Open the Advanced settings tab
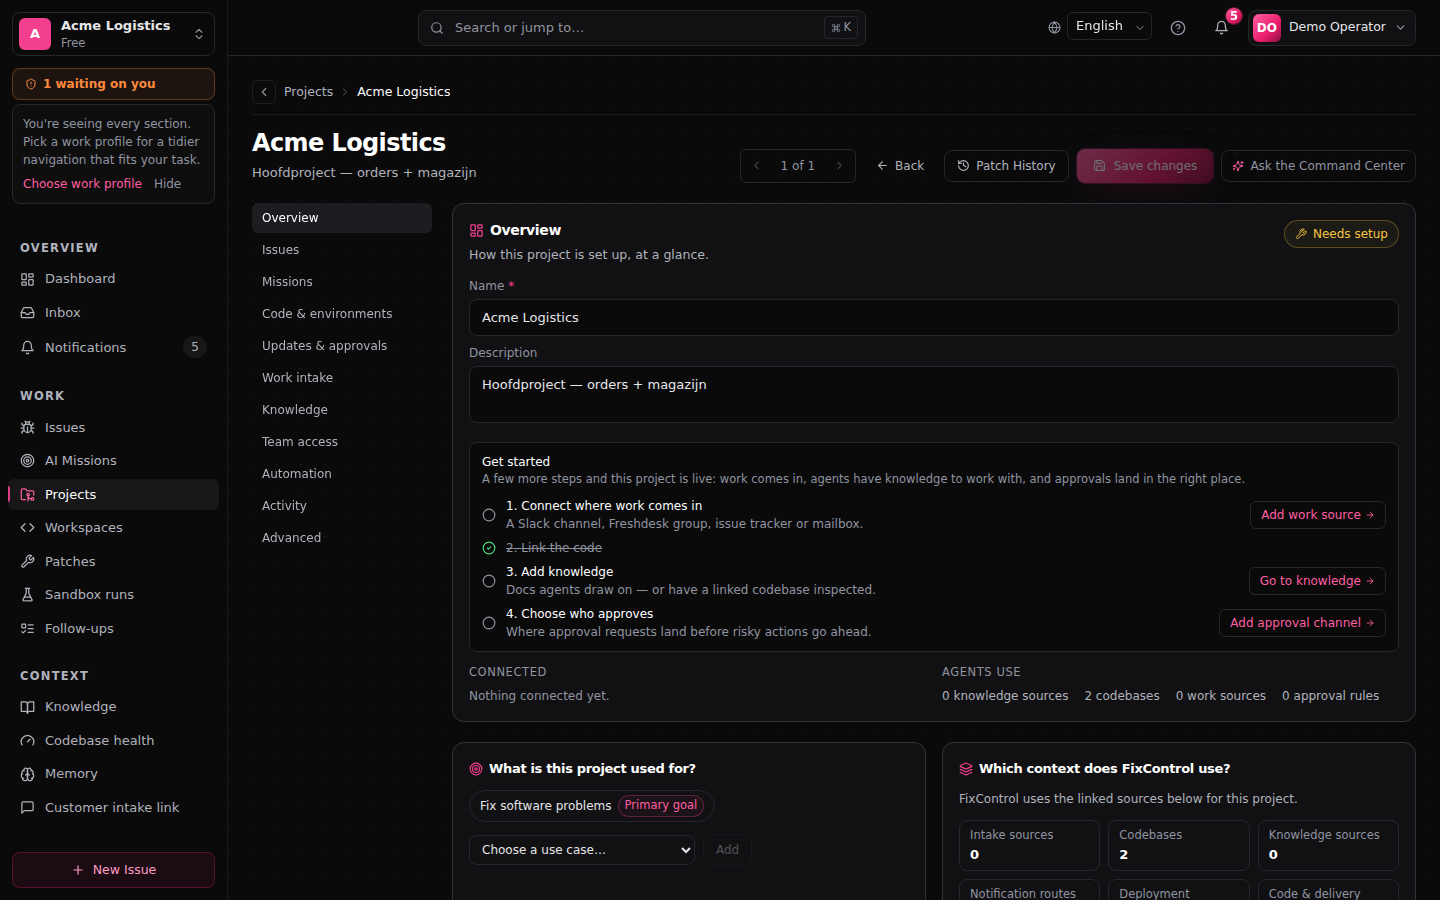Viewport: 1440px width, 900px height. tap(342, 538)
